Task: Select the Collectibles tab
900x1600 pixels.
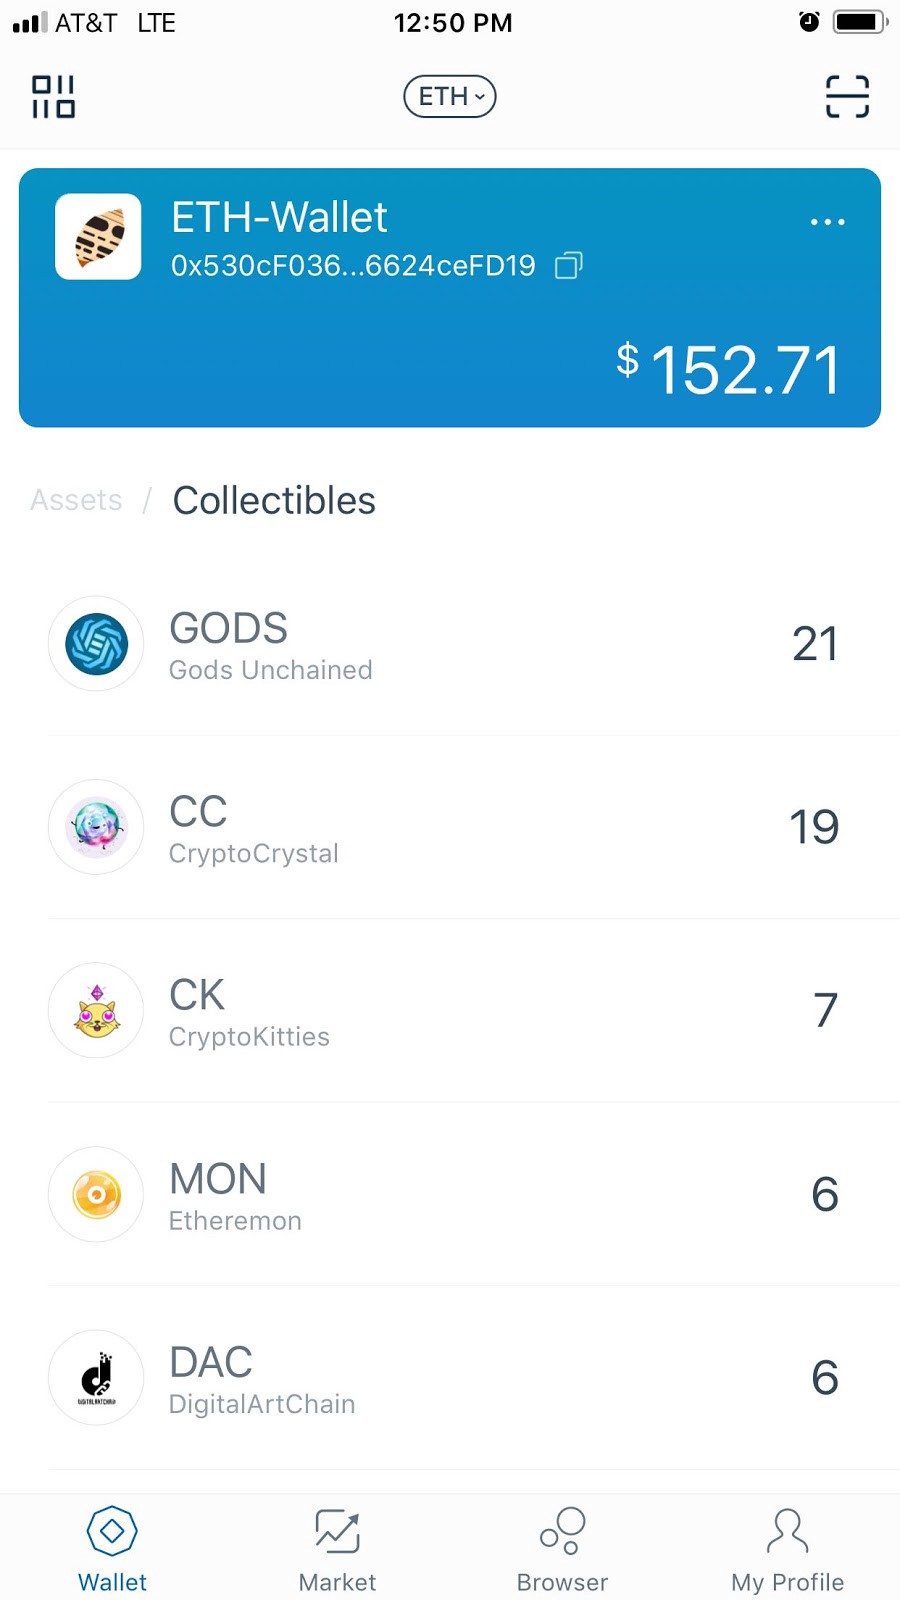Action: 274,500
